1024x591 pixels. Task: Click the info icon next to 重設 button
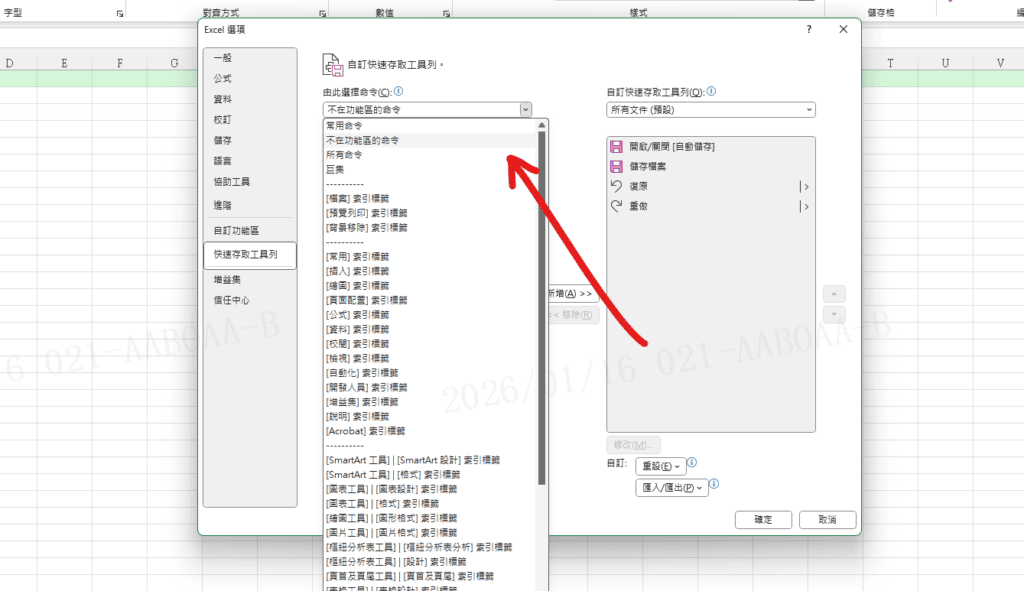[x=692, y=464]
